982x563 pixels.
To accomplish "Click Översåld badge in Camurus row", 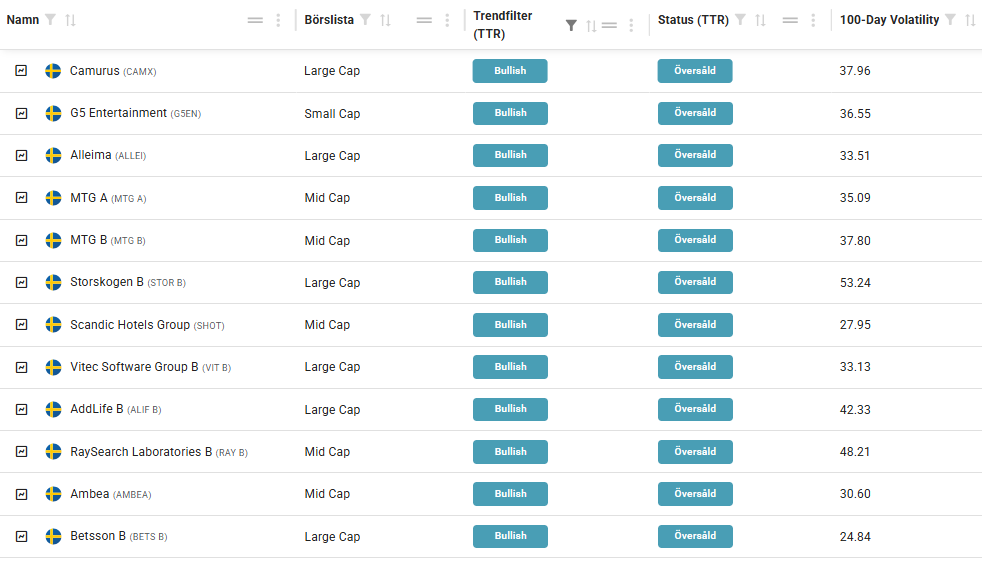I will pos(695,71).
